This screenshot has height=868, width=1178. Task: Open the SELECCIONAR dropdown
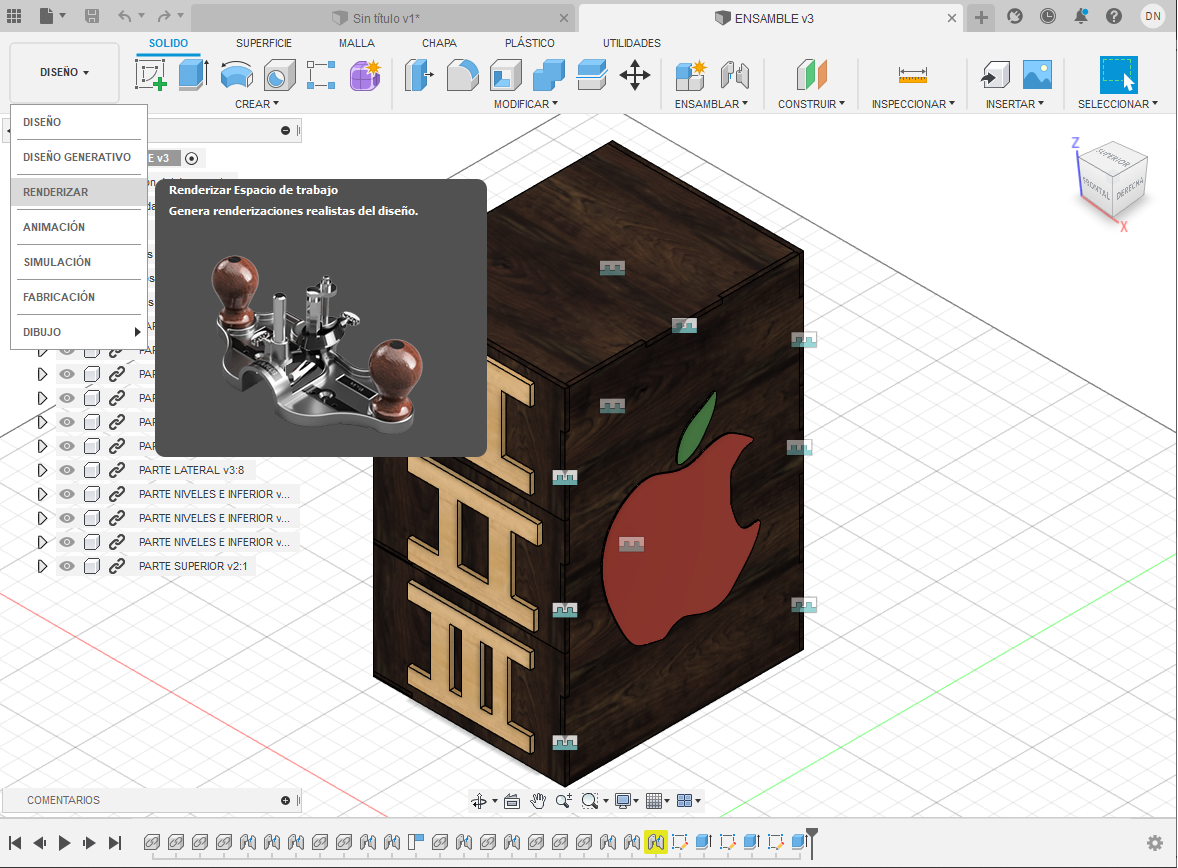pyautogui.click(x=1118, y=104)
